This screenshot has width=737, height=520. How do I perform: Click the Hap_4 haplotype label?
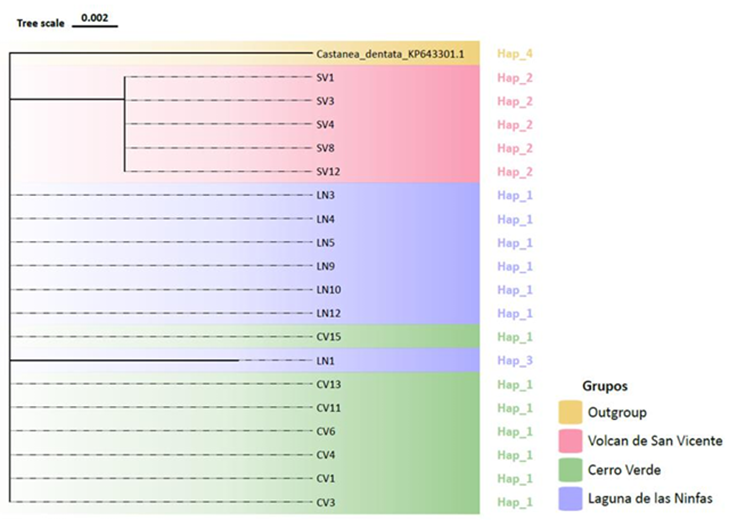tap(515, 53)
